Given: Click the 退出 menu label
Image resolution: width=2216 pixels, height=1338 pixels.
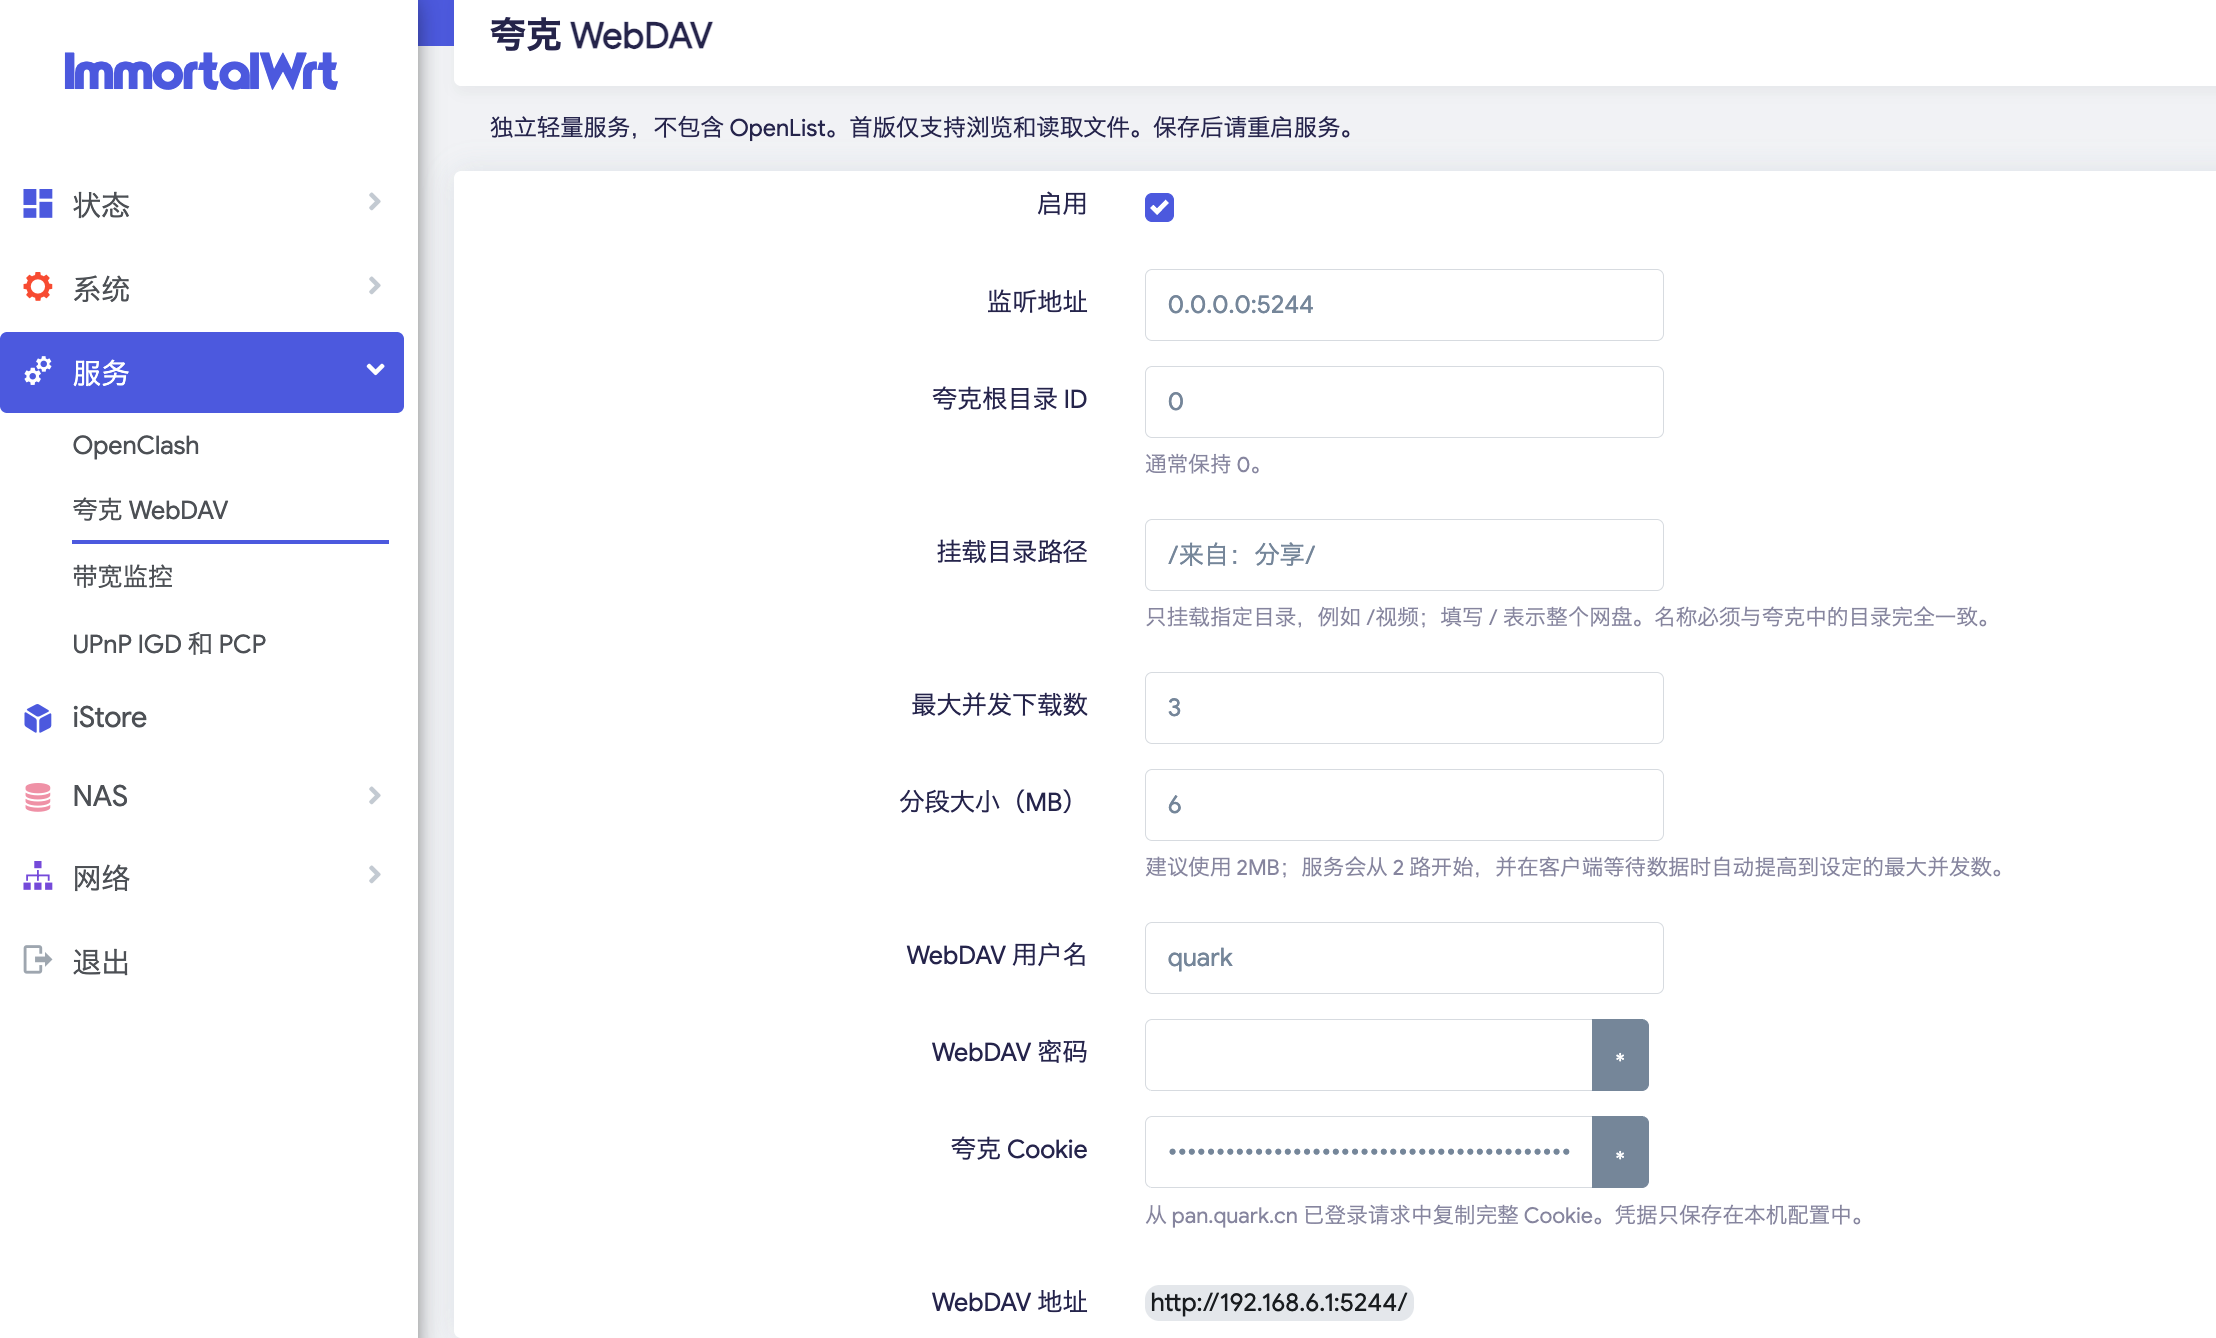Looking at the screenshot, I should pyautogui.click(x=101, y=962).
